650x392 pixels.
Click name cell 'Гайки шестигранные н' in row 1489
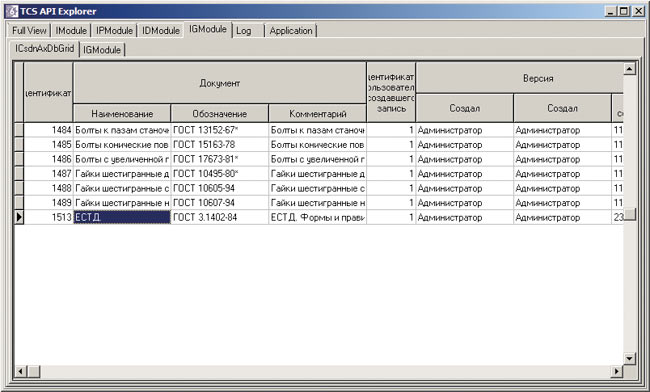coord(122,203)
